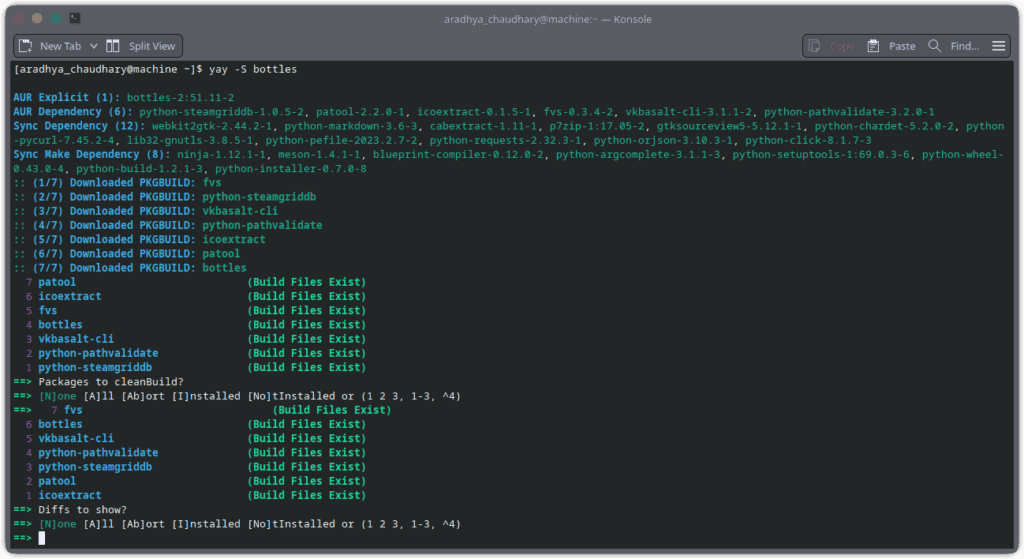1024x559 pixels.
Task: Click 'Packages to cleanBuild?' prompt
Action: click(x=111, y=382)
